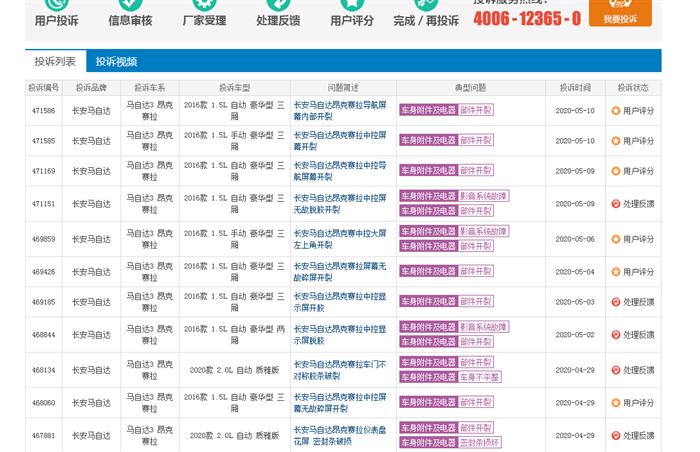Open complaint link 中控屏无故脱胶开裂
The height and width of the screenshot is (452, 700).
coord(340,204)
